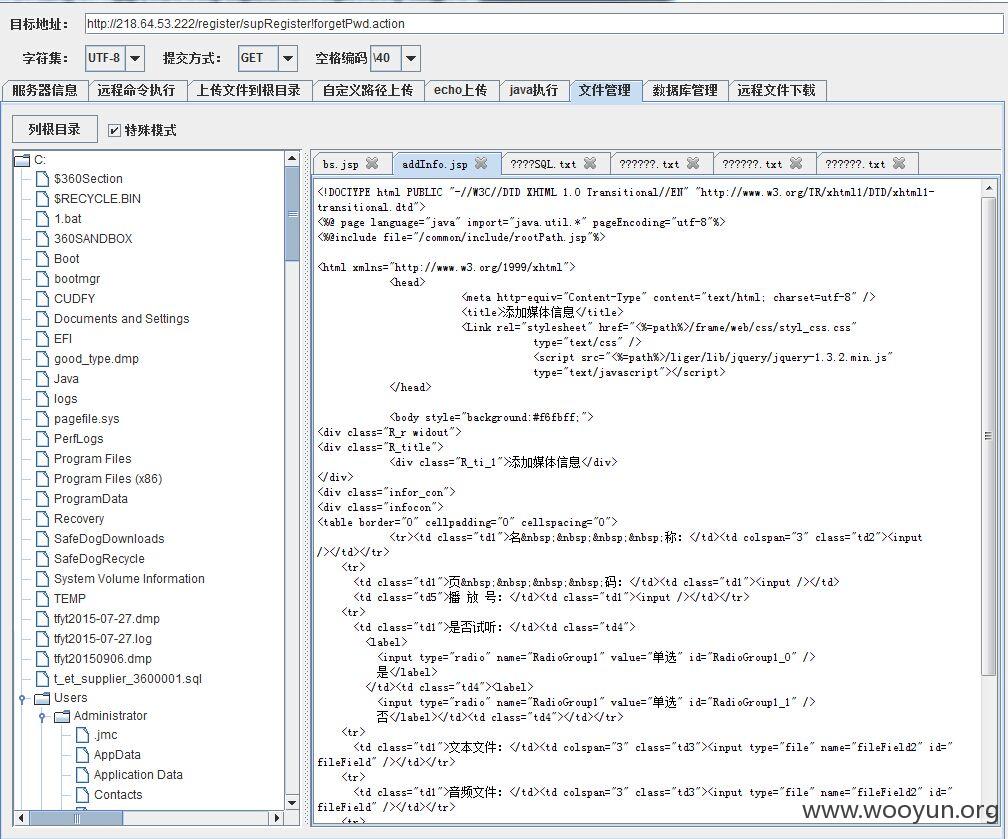Viewport: 1008px width, 839px height.
Task: Click the 列根目录 button
Action: pos(55,129)
